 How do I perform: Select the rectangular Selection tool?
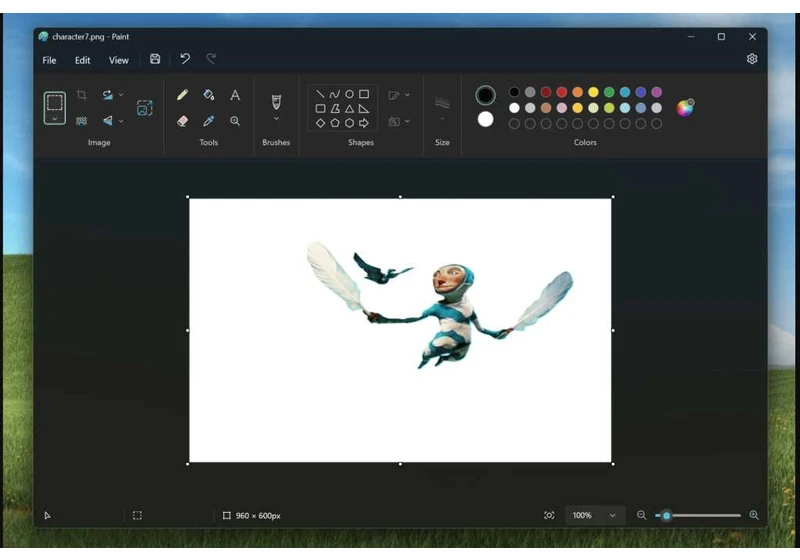pyautogui.click(x=55, y=103)
